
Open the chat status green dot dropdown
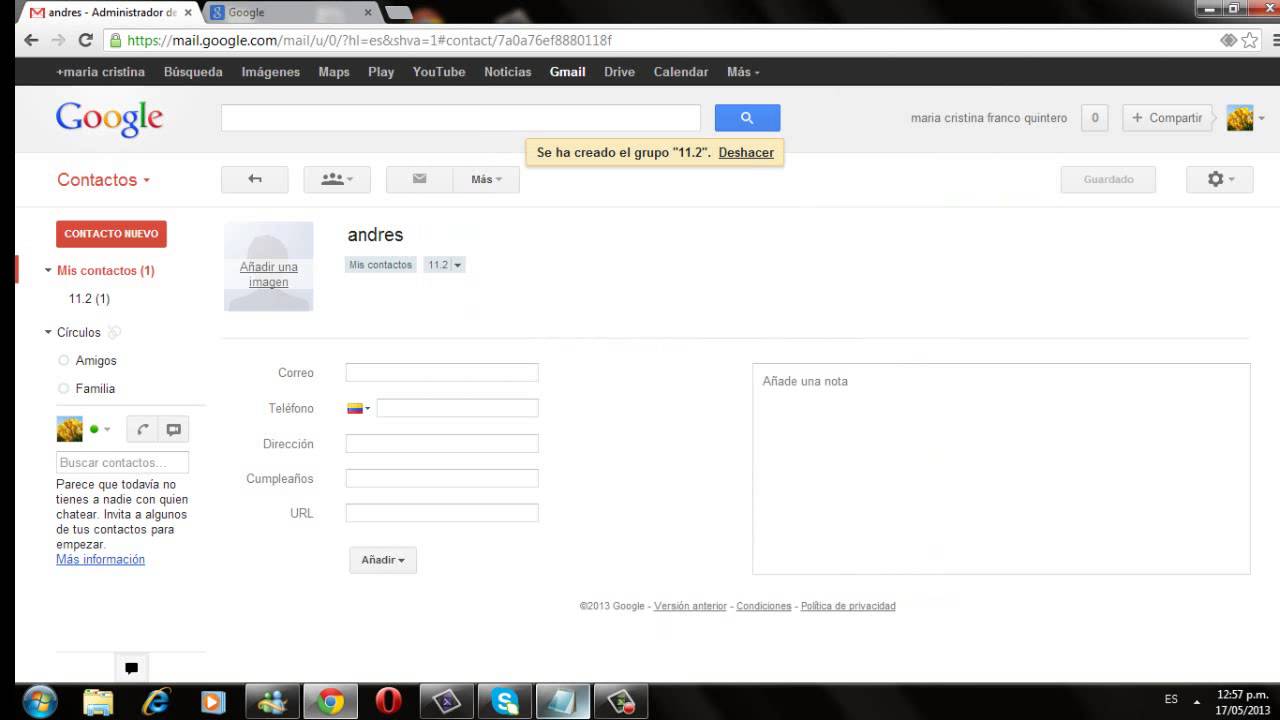99,429
